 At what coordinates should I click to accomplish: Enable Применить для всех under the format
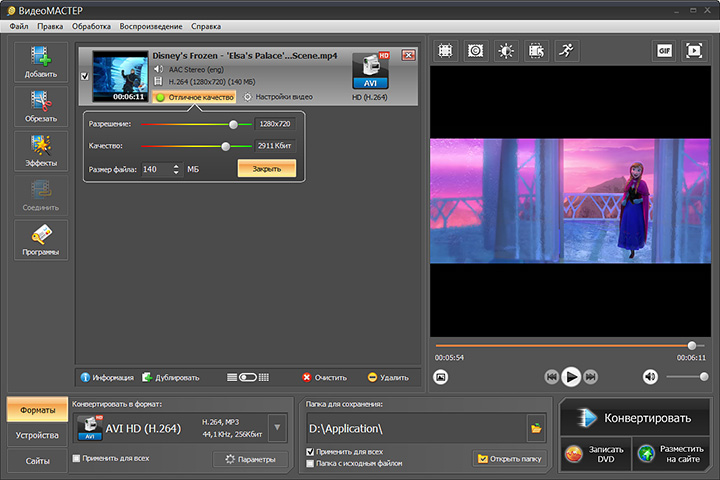(77, 458)
